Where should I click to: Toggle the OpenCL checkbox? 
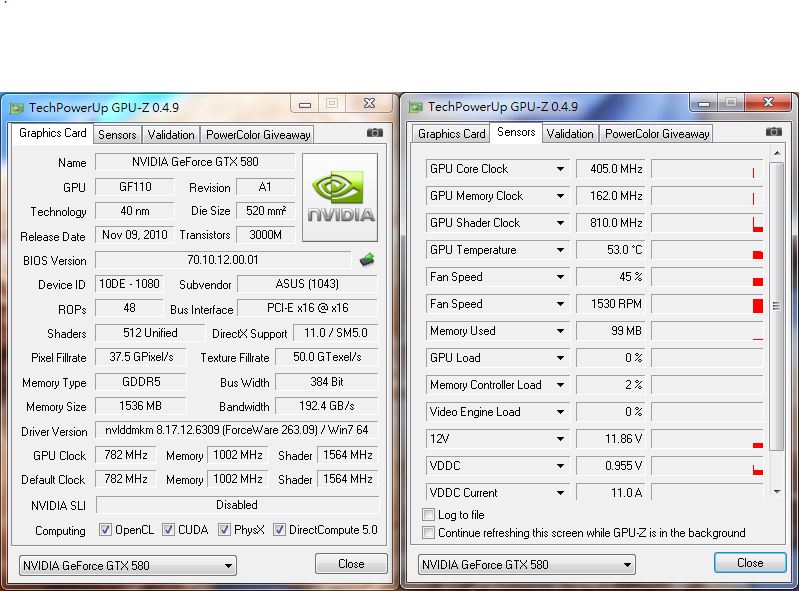tap(105, 530)
